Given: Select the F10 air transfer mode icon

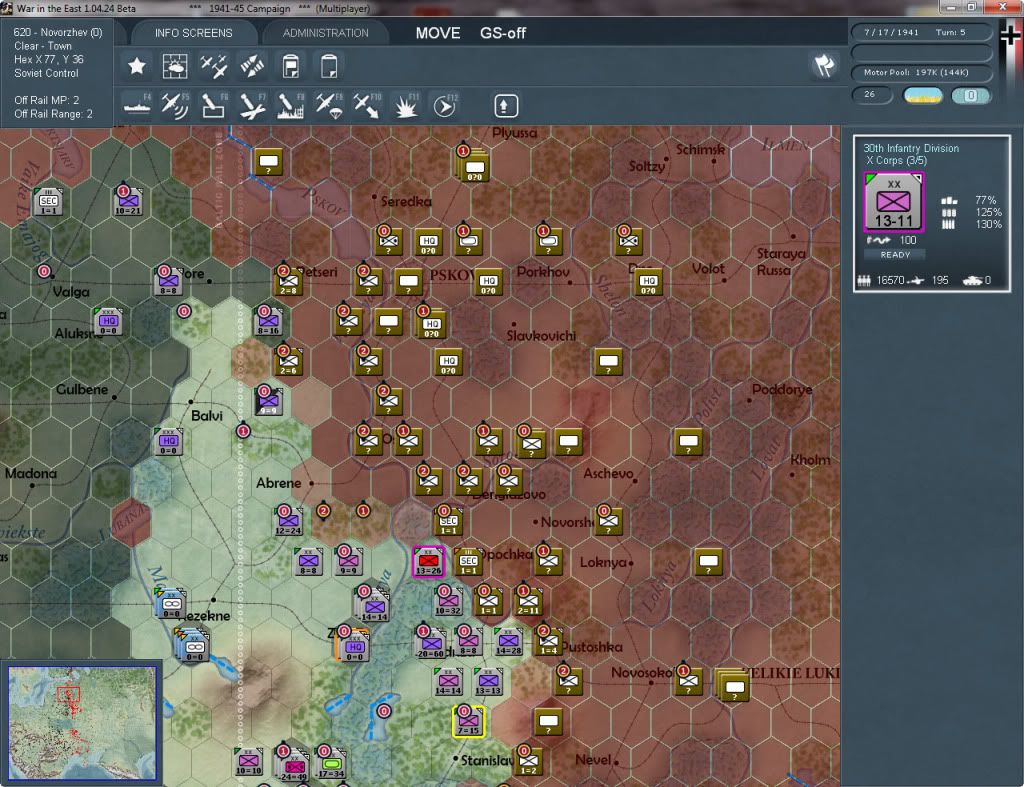Looking at the screenshot, I should pyautogui.click(x=367, y=106).
